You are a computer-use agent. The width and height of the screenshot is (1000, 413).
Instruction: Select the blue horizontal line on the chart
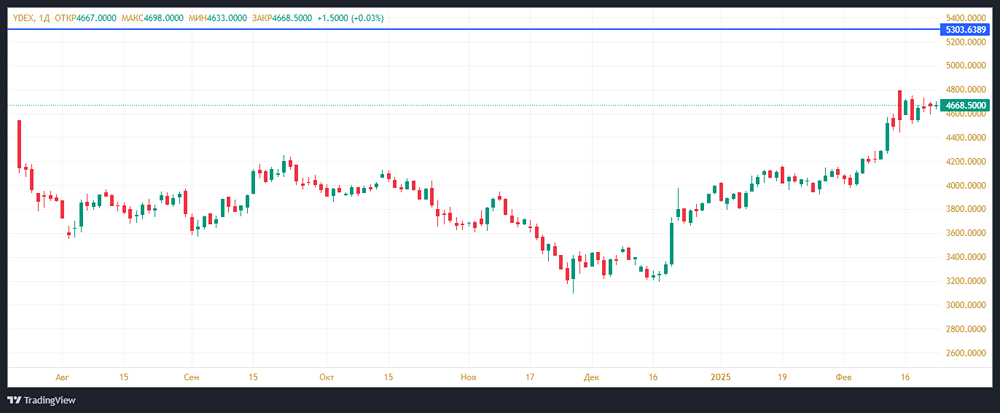[x=472, y=29]
